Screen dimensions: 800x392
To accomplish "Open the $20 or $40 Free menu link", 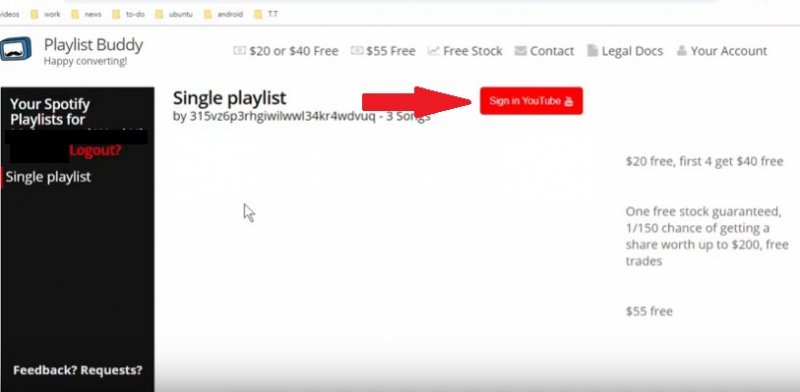I will tap(286, 51).
